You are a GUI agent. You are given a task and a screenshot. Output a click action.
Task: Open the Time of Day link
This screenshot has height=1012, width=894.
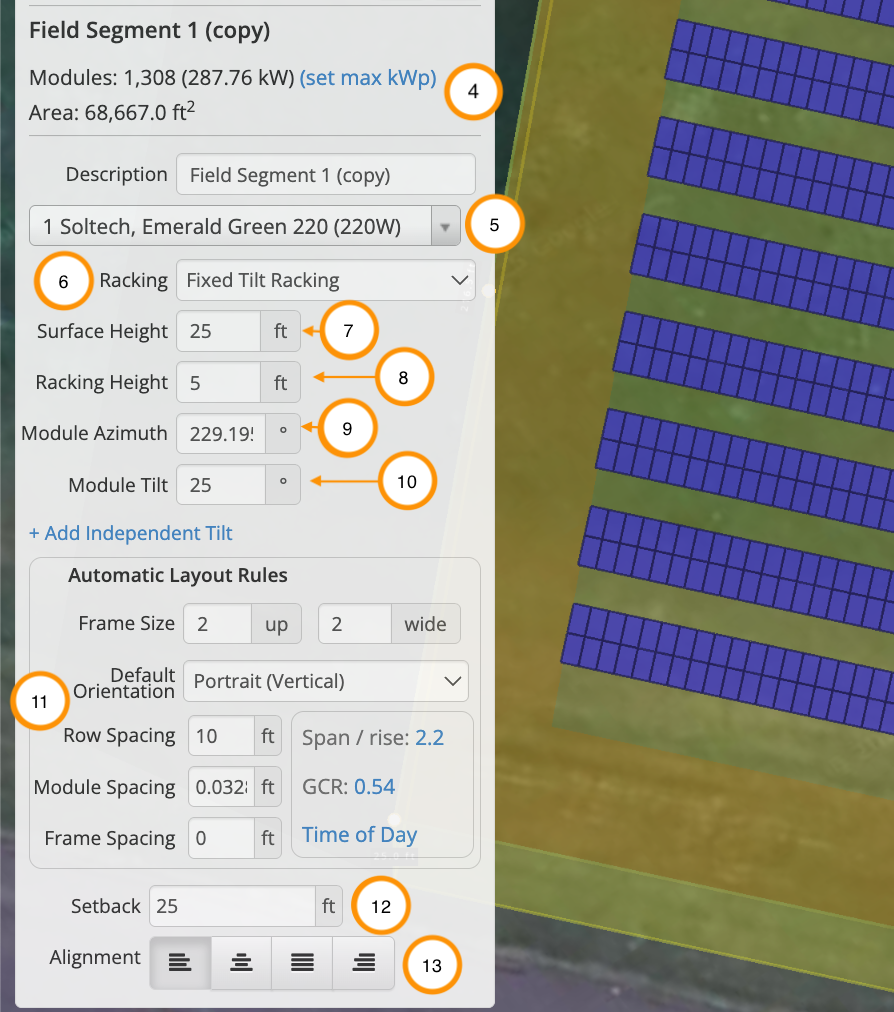tap(359, 835)
